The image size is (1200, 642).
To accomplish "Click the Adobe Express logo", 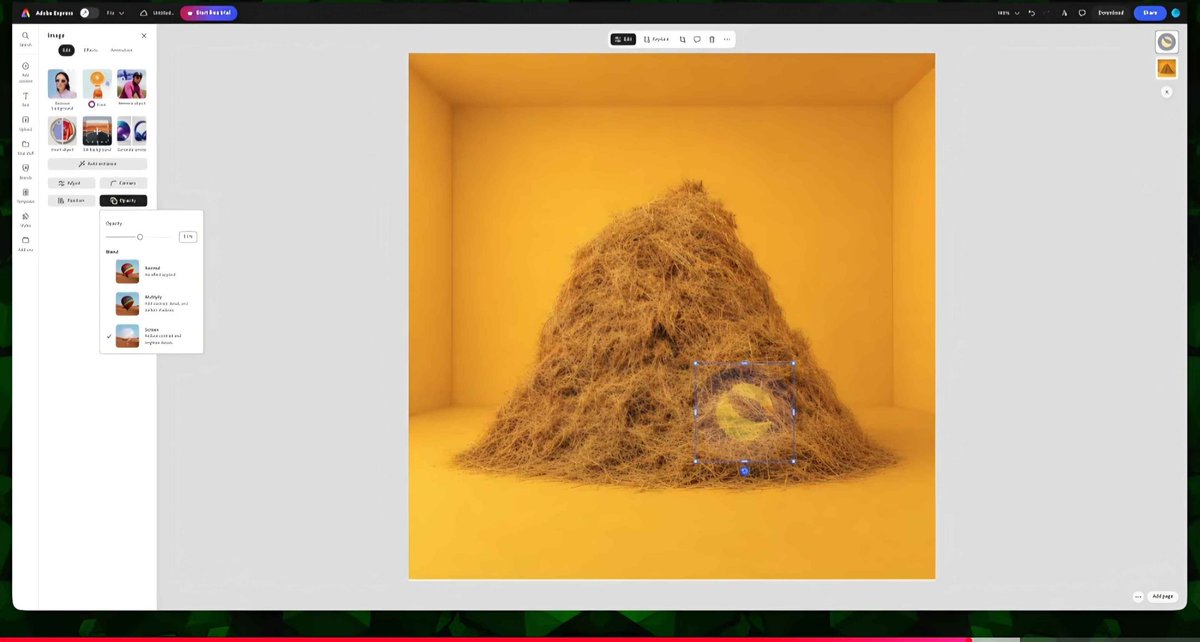I will point(26,13).
